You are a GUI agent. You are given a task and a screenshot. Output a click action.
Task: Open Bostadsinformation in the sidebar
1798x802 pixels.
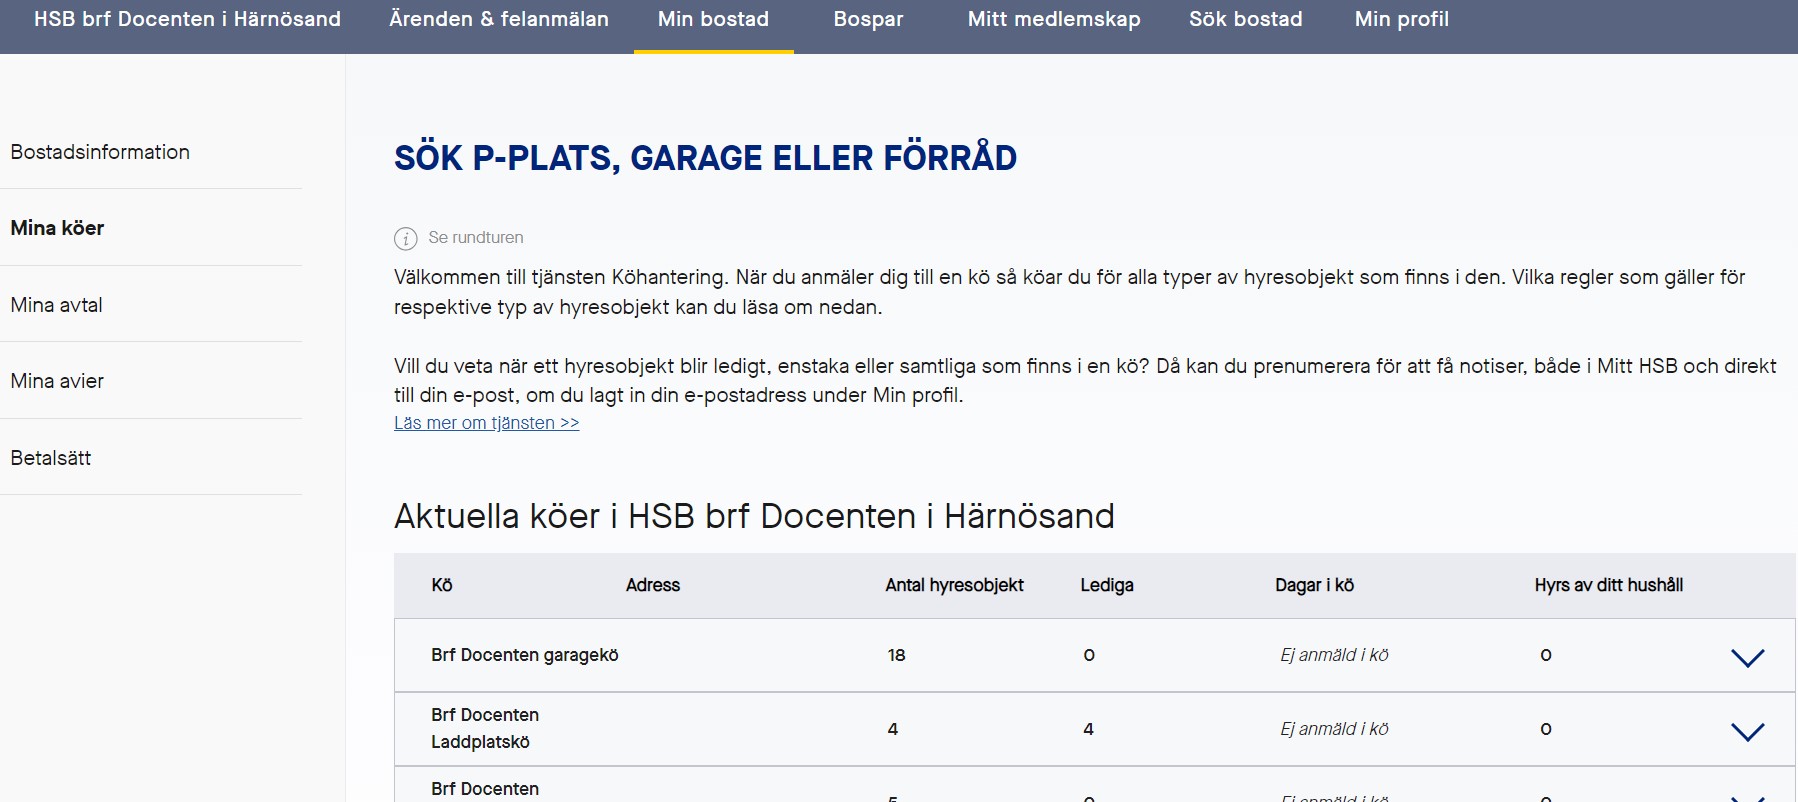tap(100, 152)
